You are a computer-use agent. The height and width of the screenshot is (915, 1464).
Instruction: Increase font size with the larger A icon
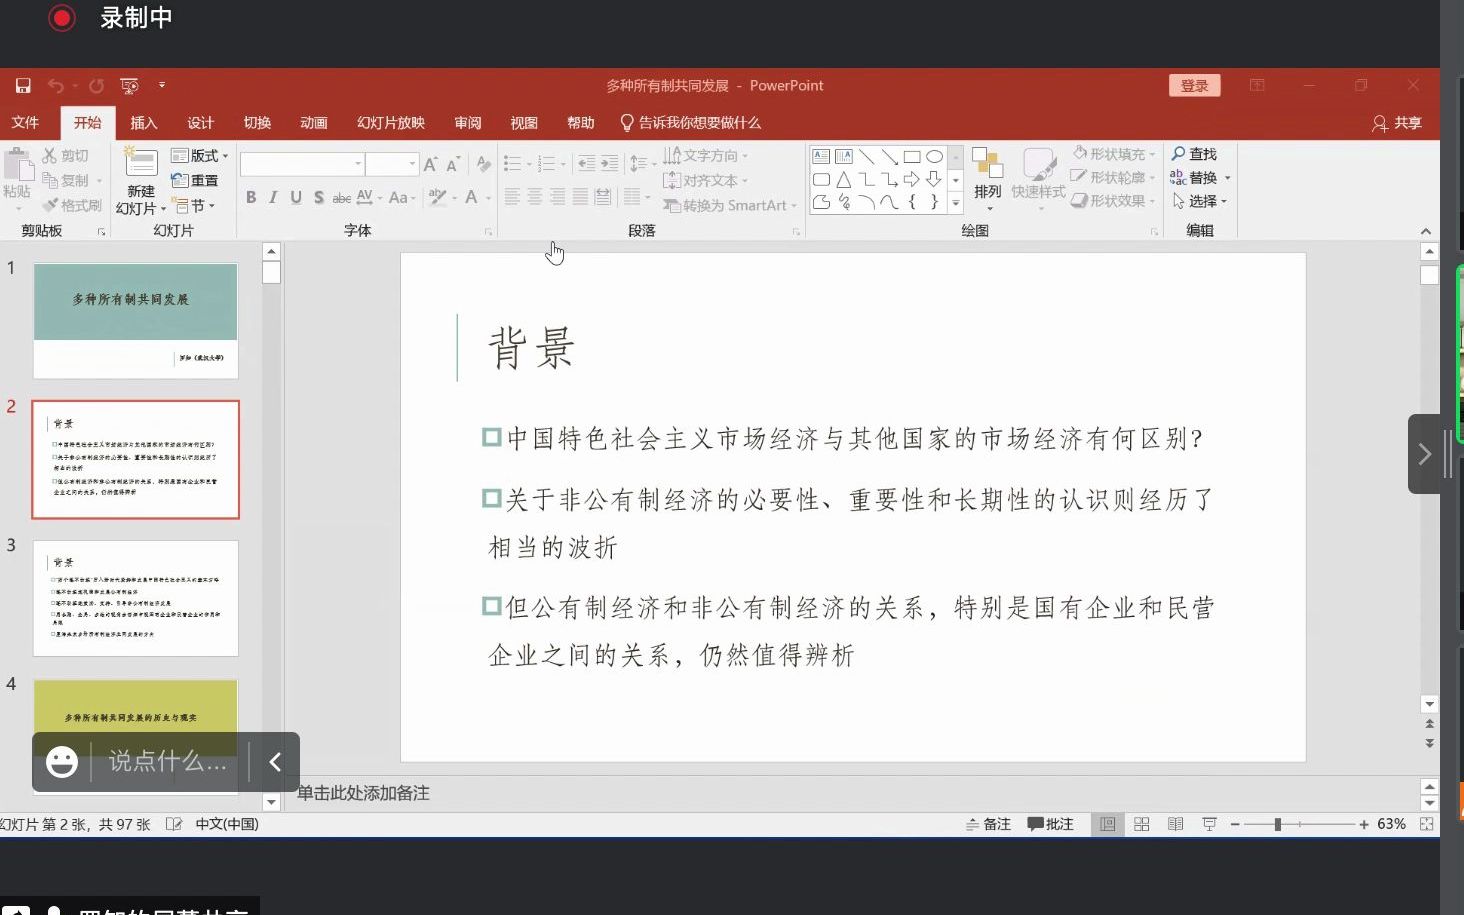point(431,164)
